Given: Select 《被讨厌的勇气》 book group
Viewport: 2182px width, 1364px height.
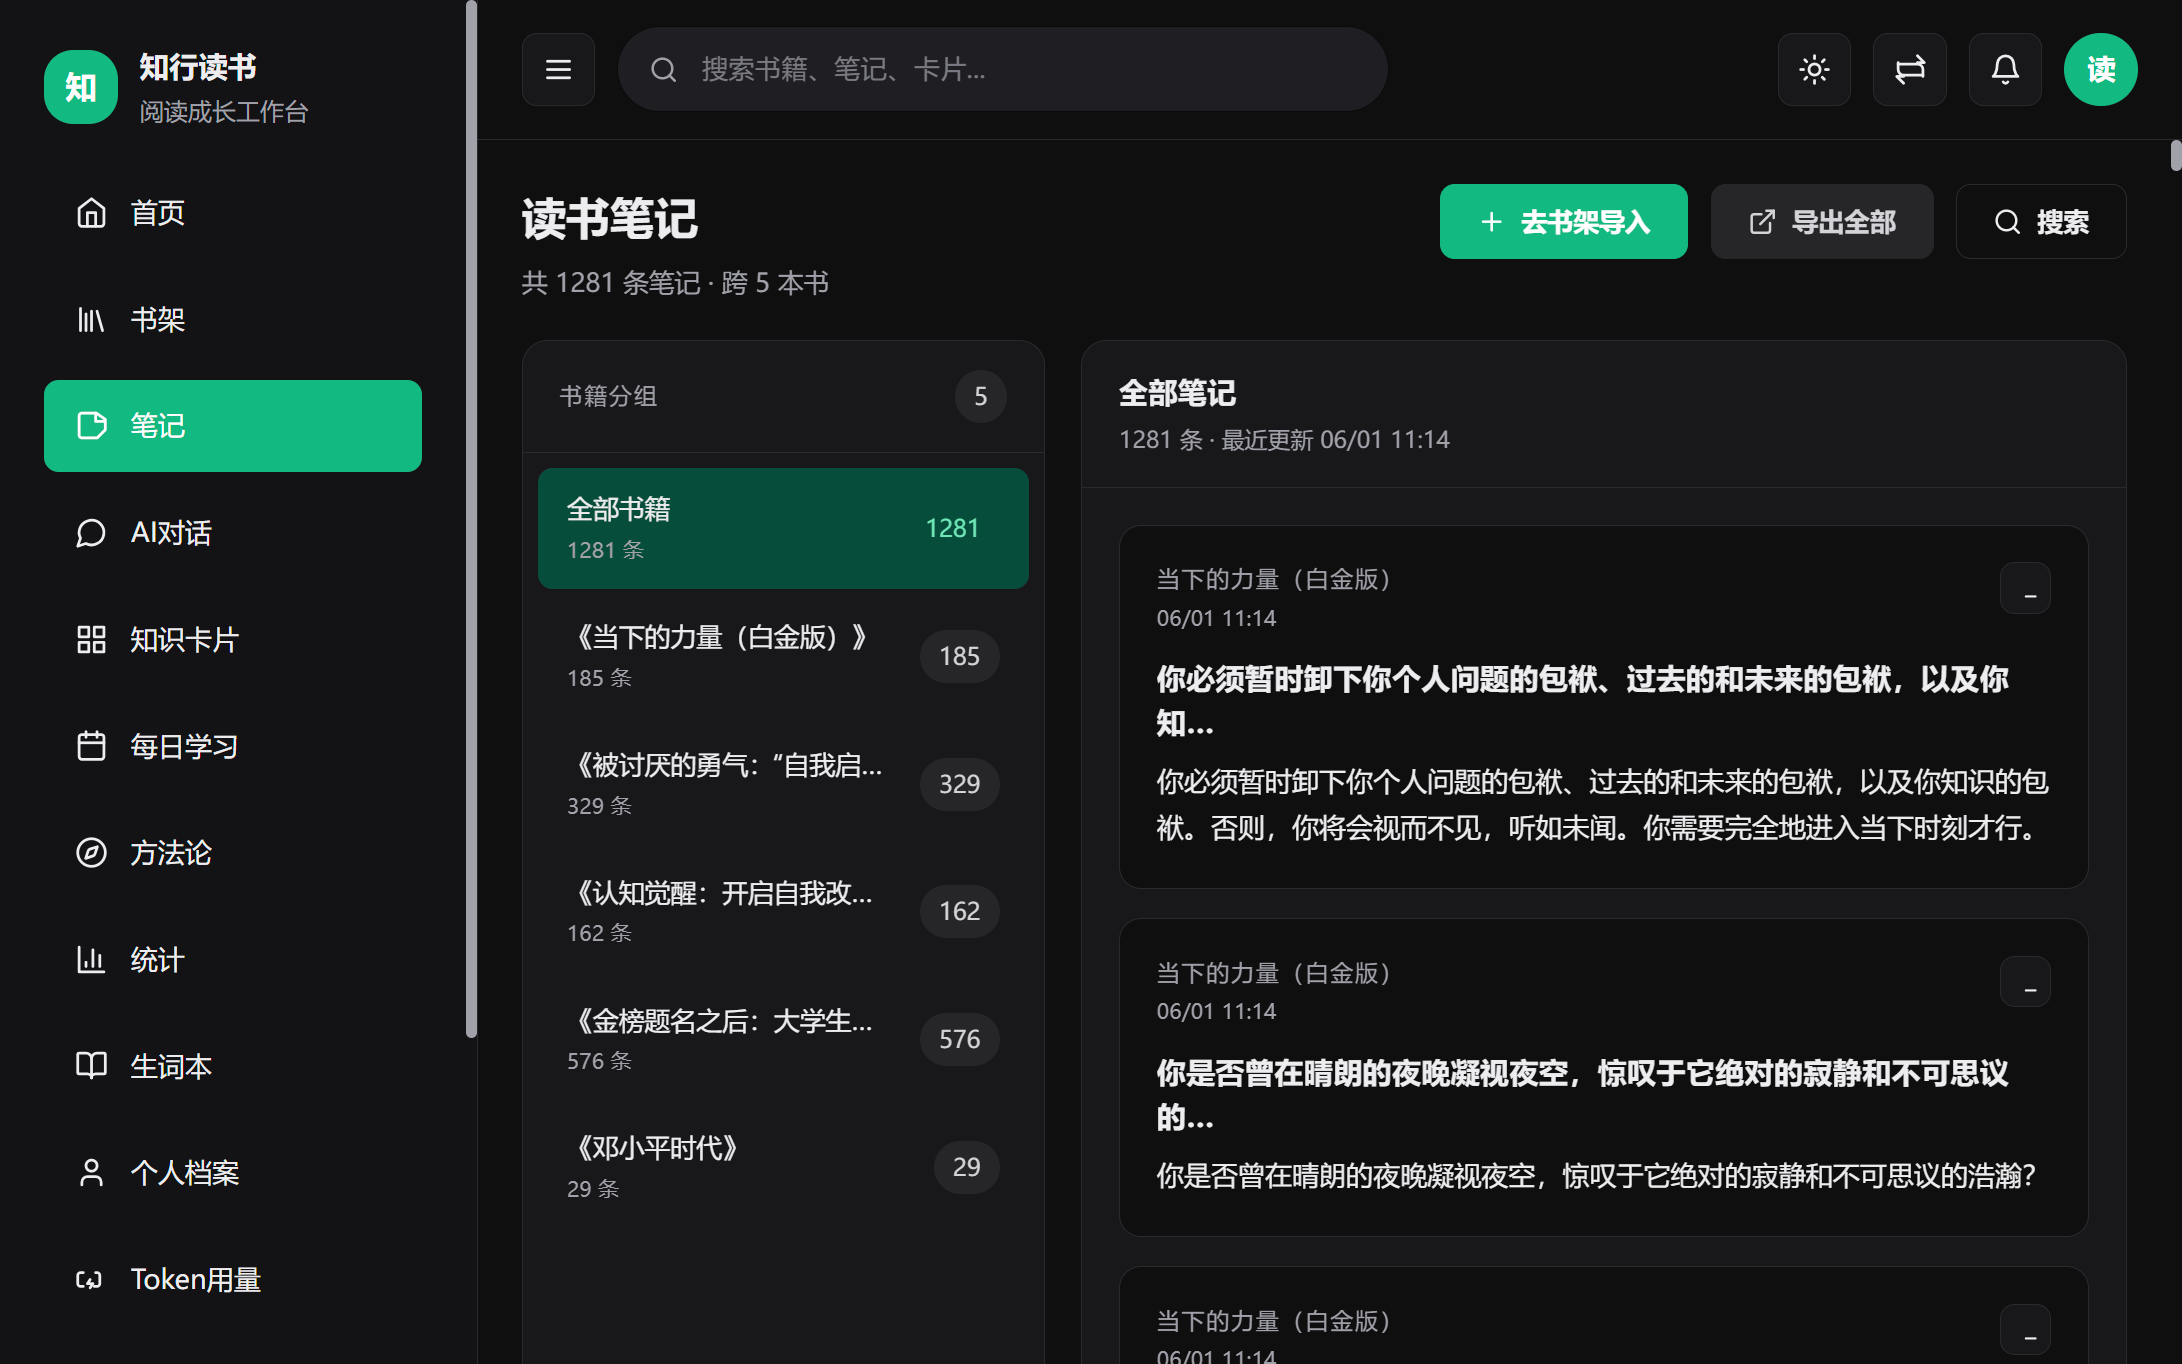Looking at the screenshot, I should (783, 784).
